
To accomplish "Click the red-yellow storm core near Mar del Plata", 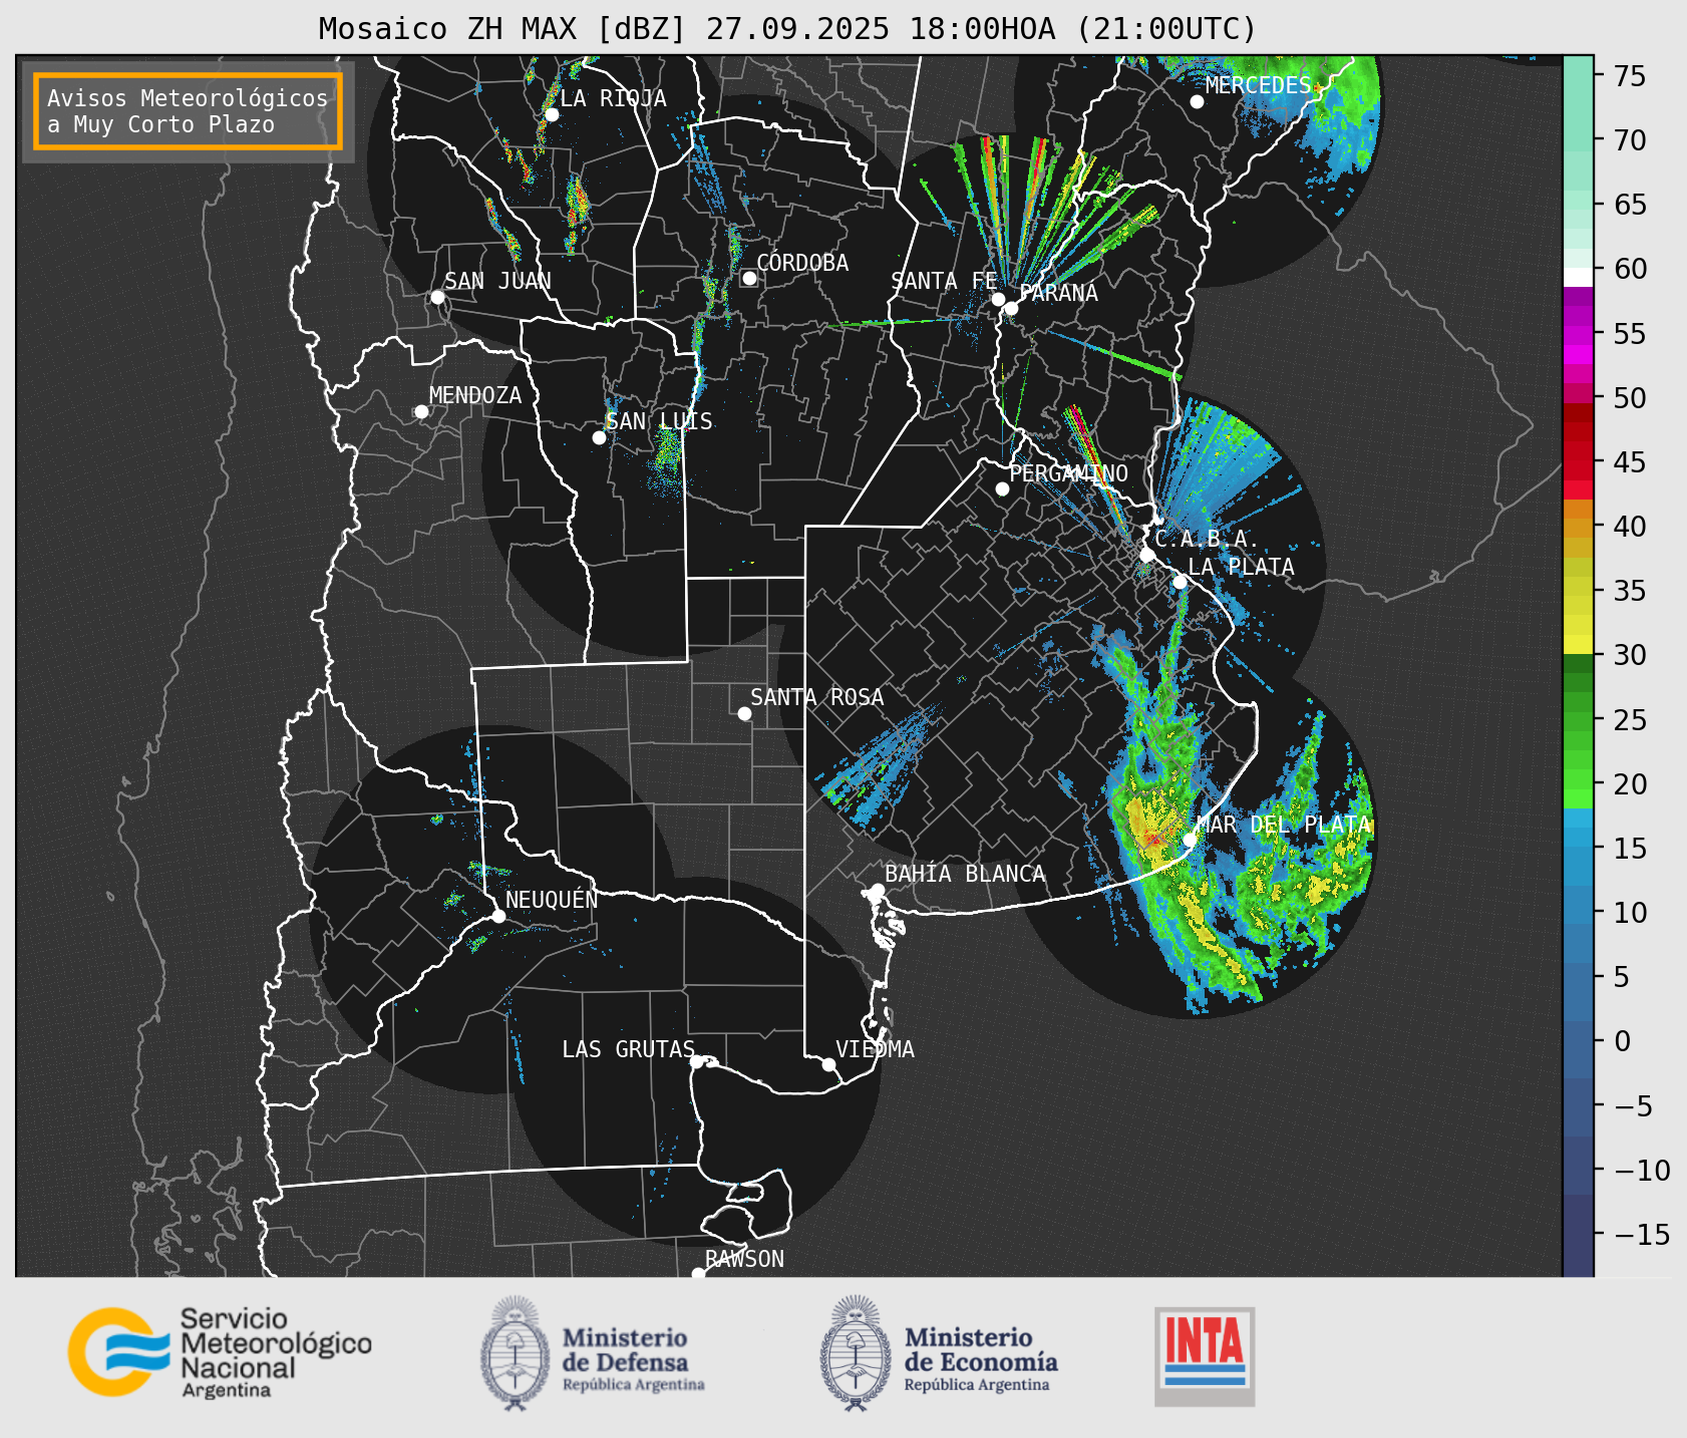I will pyautogui.click(x=1150, y=834).
